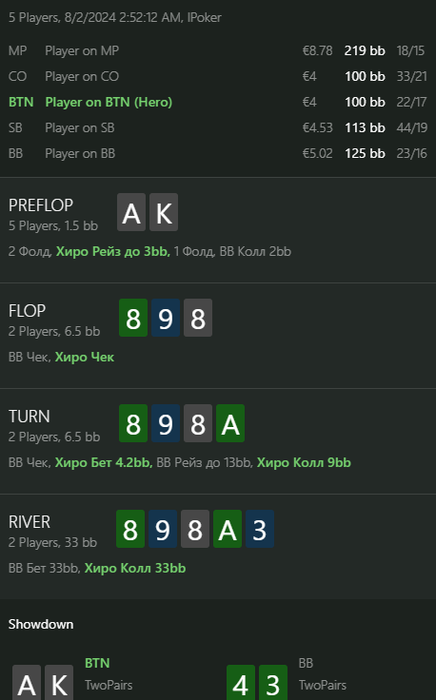Click the Хиро Бет 4.2bb action
Screen dimensions: 436x700
(104, 462)
